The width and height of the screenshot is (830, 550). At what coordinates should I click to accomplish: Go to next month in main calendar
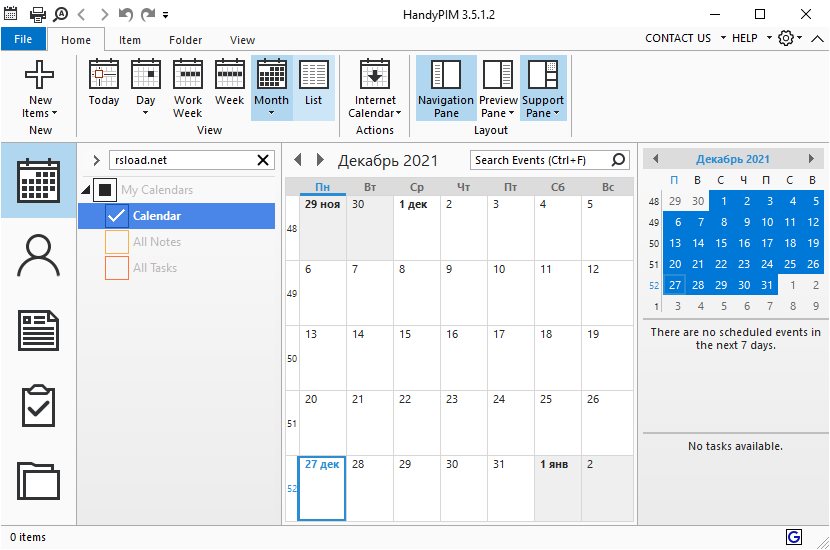coord(320,160)
